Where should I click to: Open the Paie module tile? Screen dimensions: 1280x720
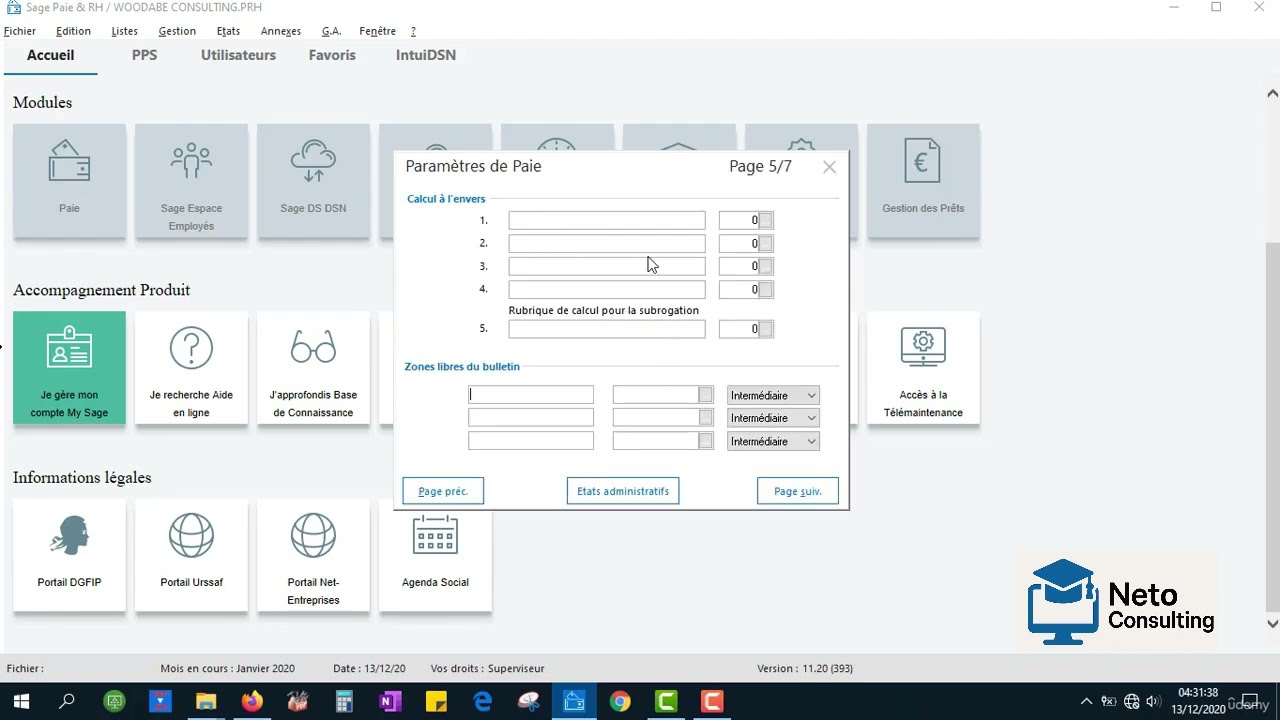coord(69,181)
